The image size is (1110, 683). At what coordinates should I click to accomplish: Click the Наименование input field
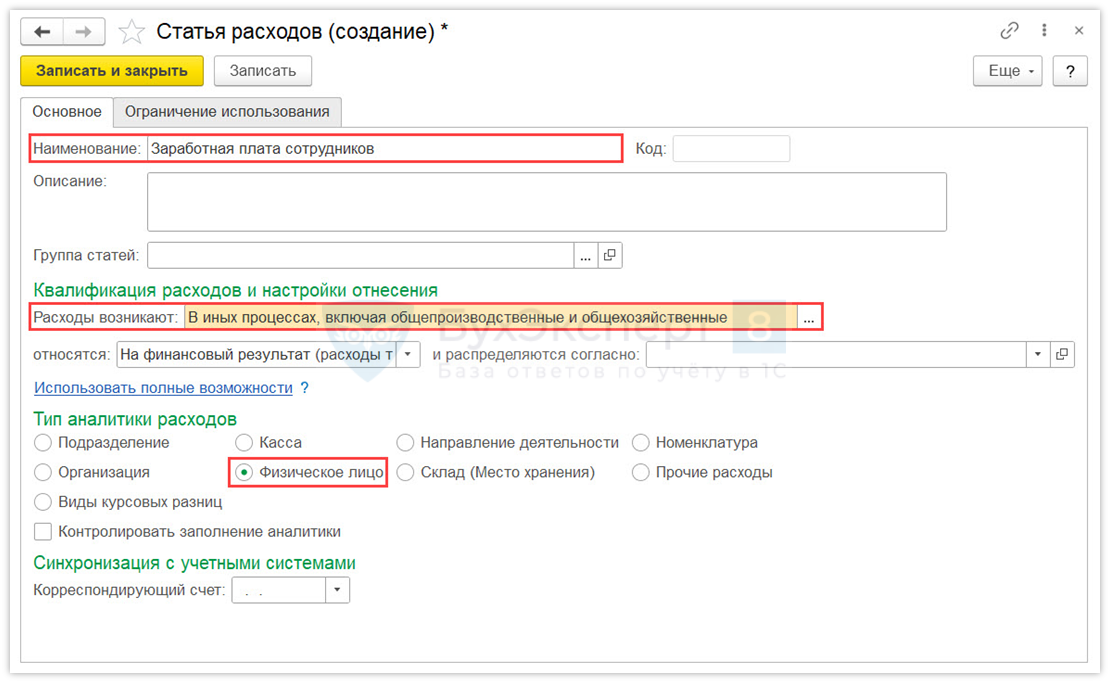[384, 149]
